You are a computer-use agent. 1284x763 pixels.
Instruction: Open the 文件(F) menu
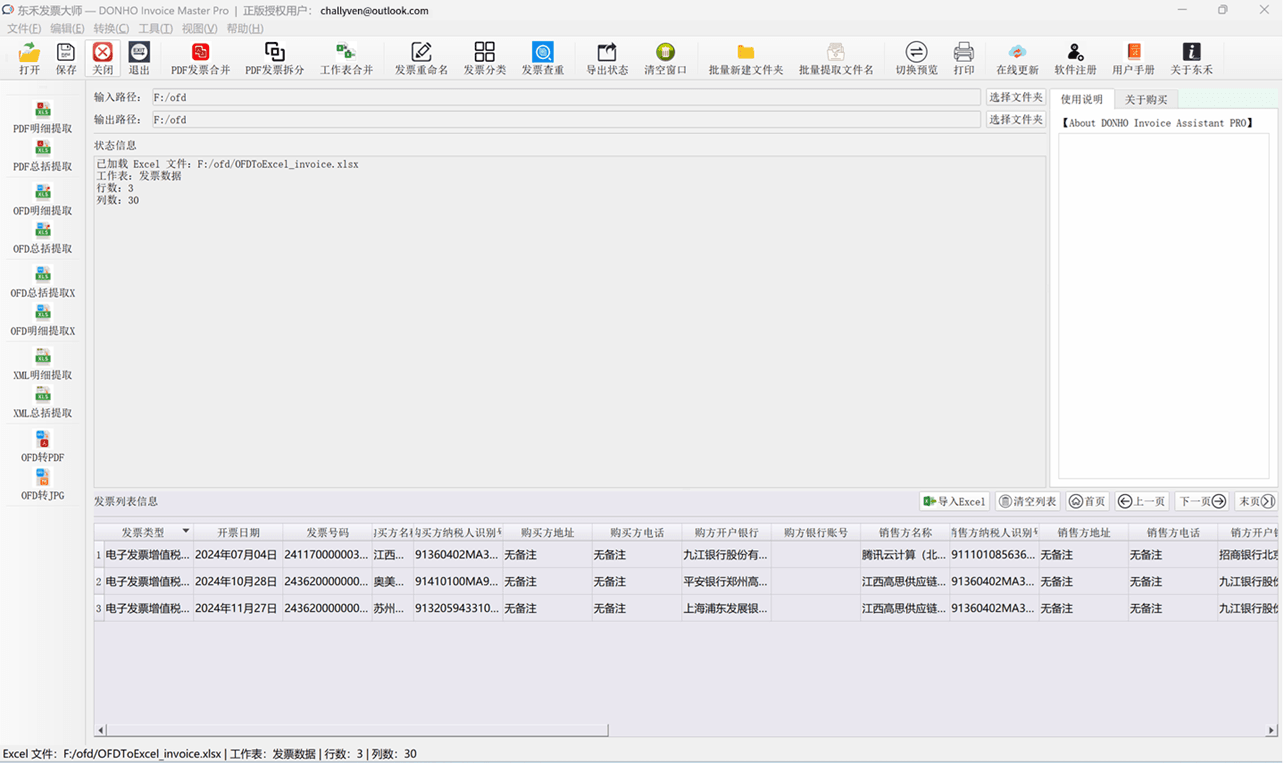point(24,28)
